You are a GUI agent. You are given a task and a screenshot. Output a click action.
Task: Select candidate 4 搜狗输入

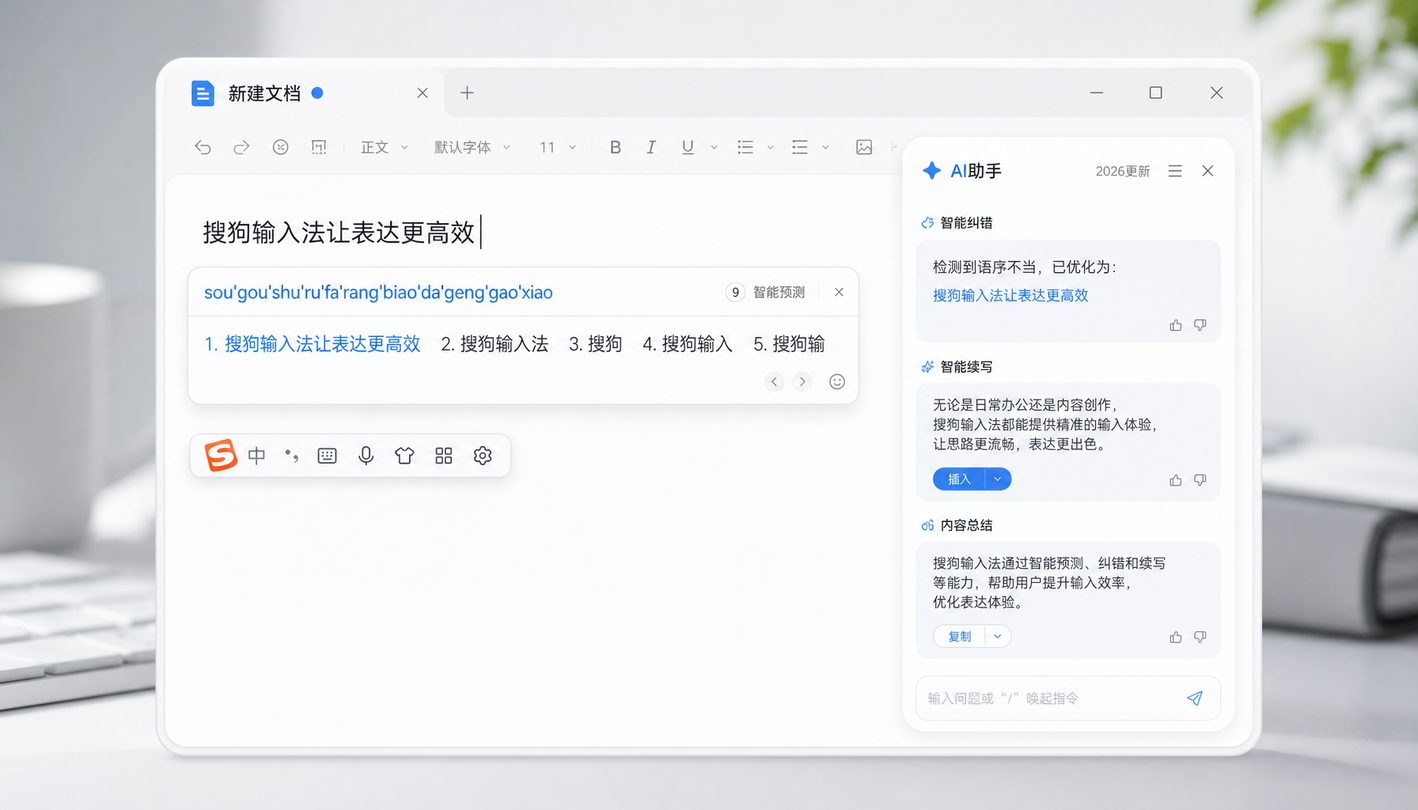687,344
